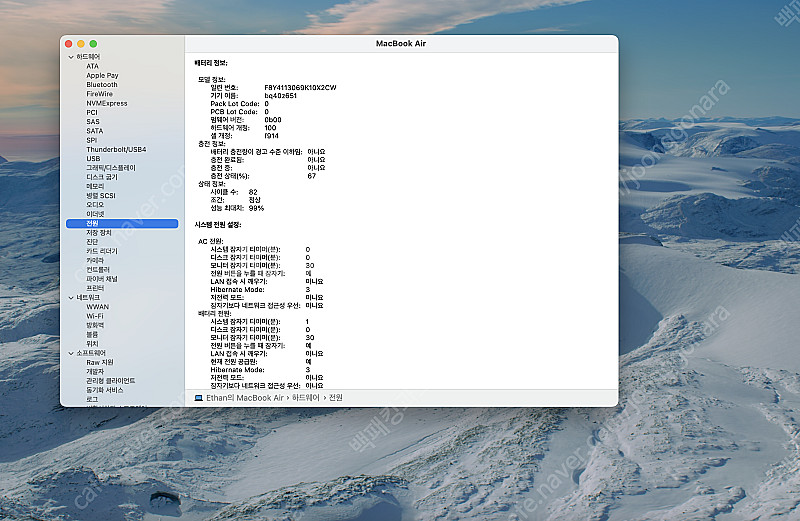Open the Thunderbolt/USB4 entry
800x521 pixels.
[116, 150]
